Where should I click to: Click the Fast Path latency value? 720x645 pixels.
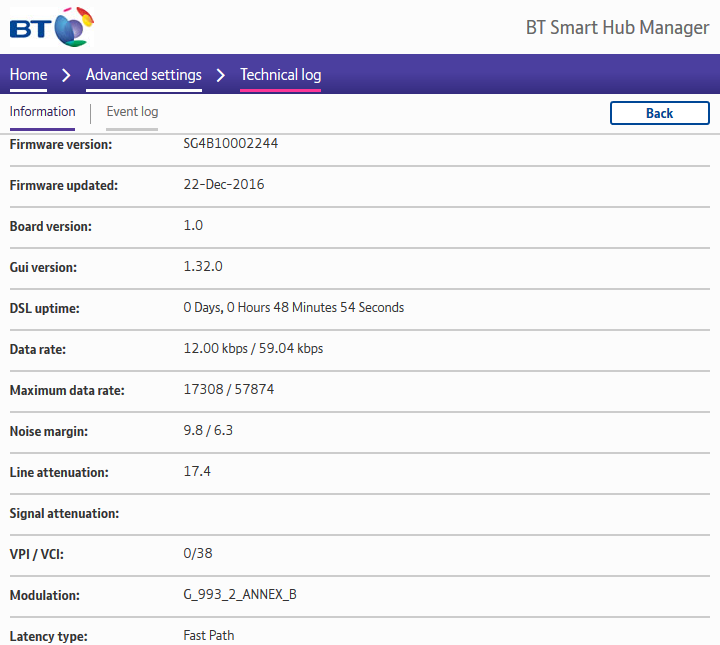point(208,635)
